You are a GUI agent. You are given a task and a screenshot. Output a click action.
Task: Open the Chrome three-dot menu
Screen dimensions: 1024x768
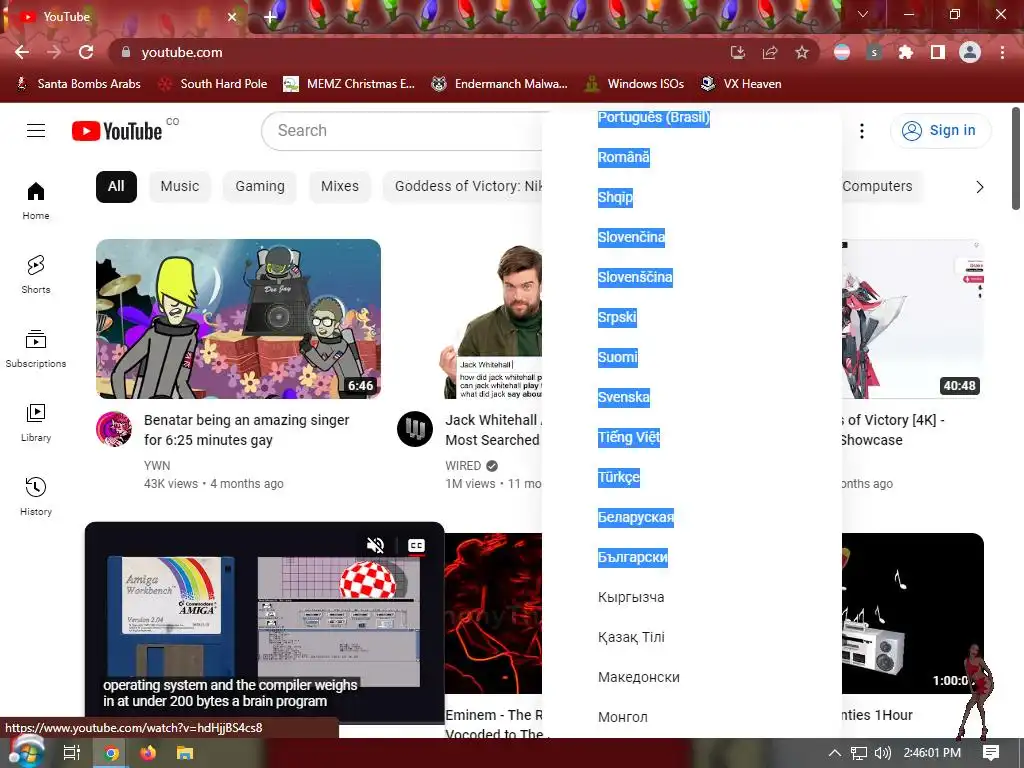click(1002, 52)
